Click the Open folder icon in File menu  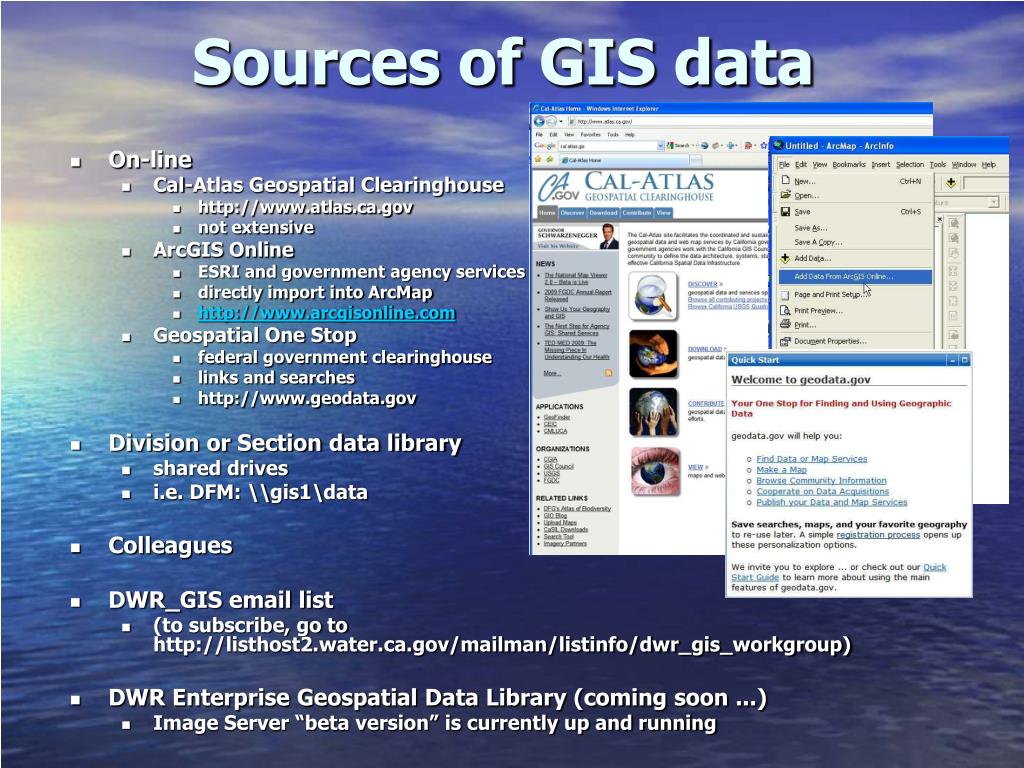point(786,195)
